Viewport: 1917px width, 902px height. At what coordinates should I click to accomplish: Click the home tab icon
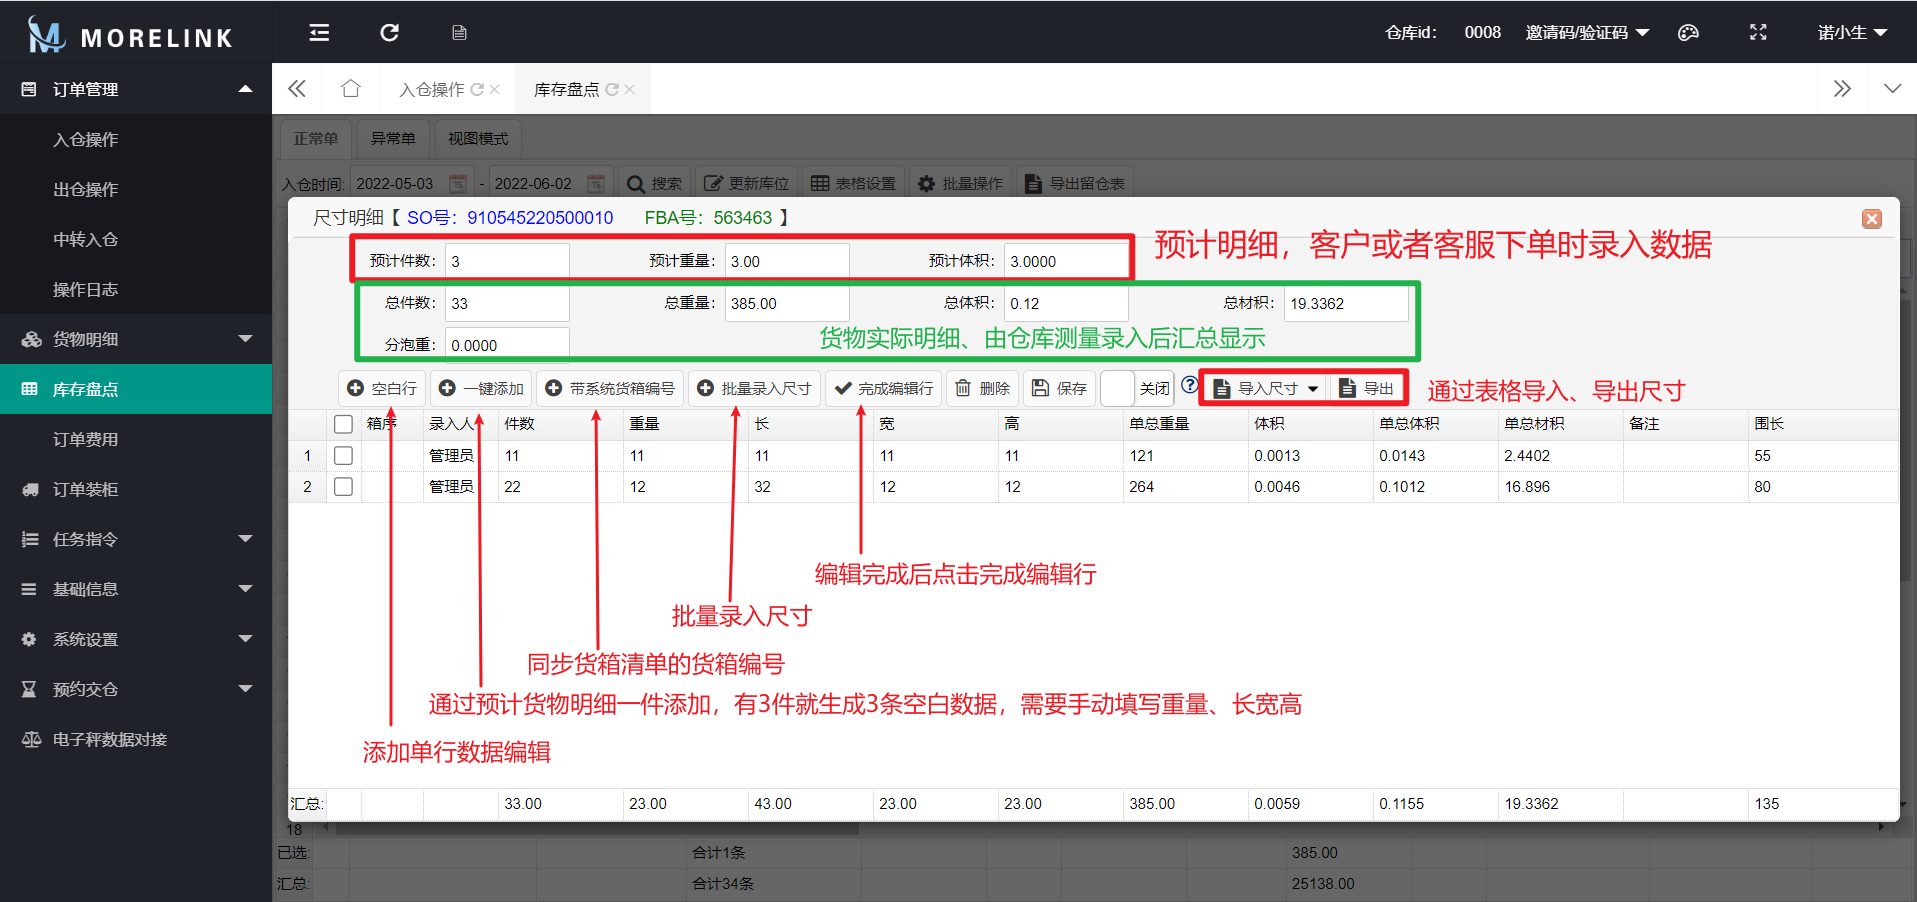350,89
